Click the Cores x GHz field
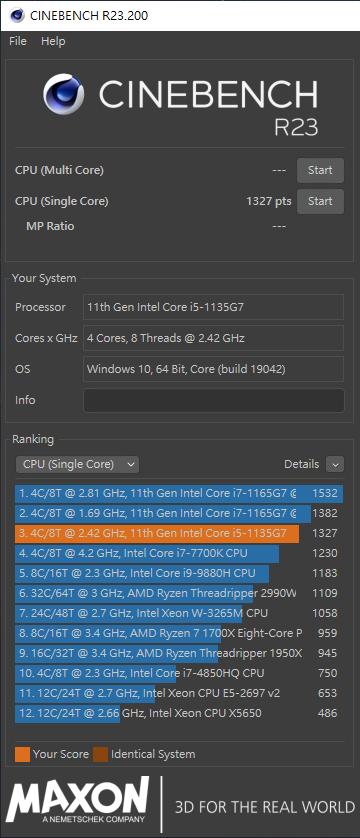 point(214,338)
